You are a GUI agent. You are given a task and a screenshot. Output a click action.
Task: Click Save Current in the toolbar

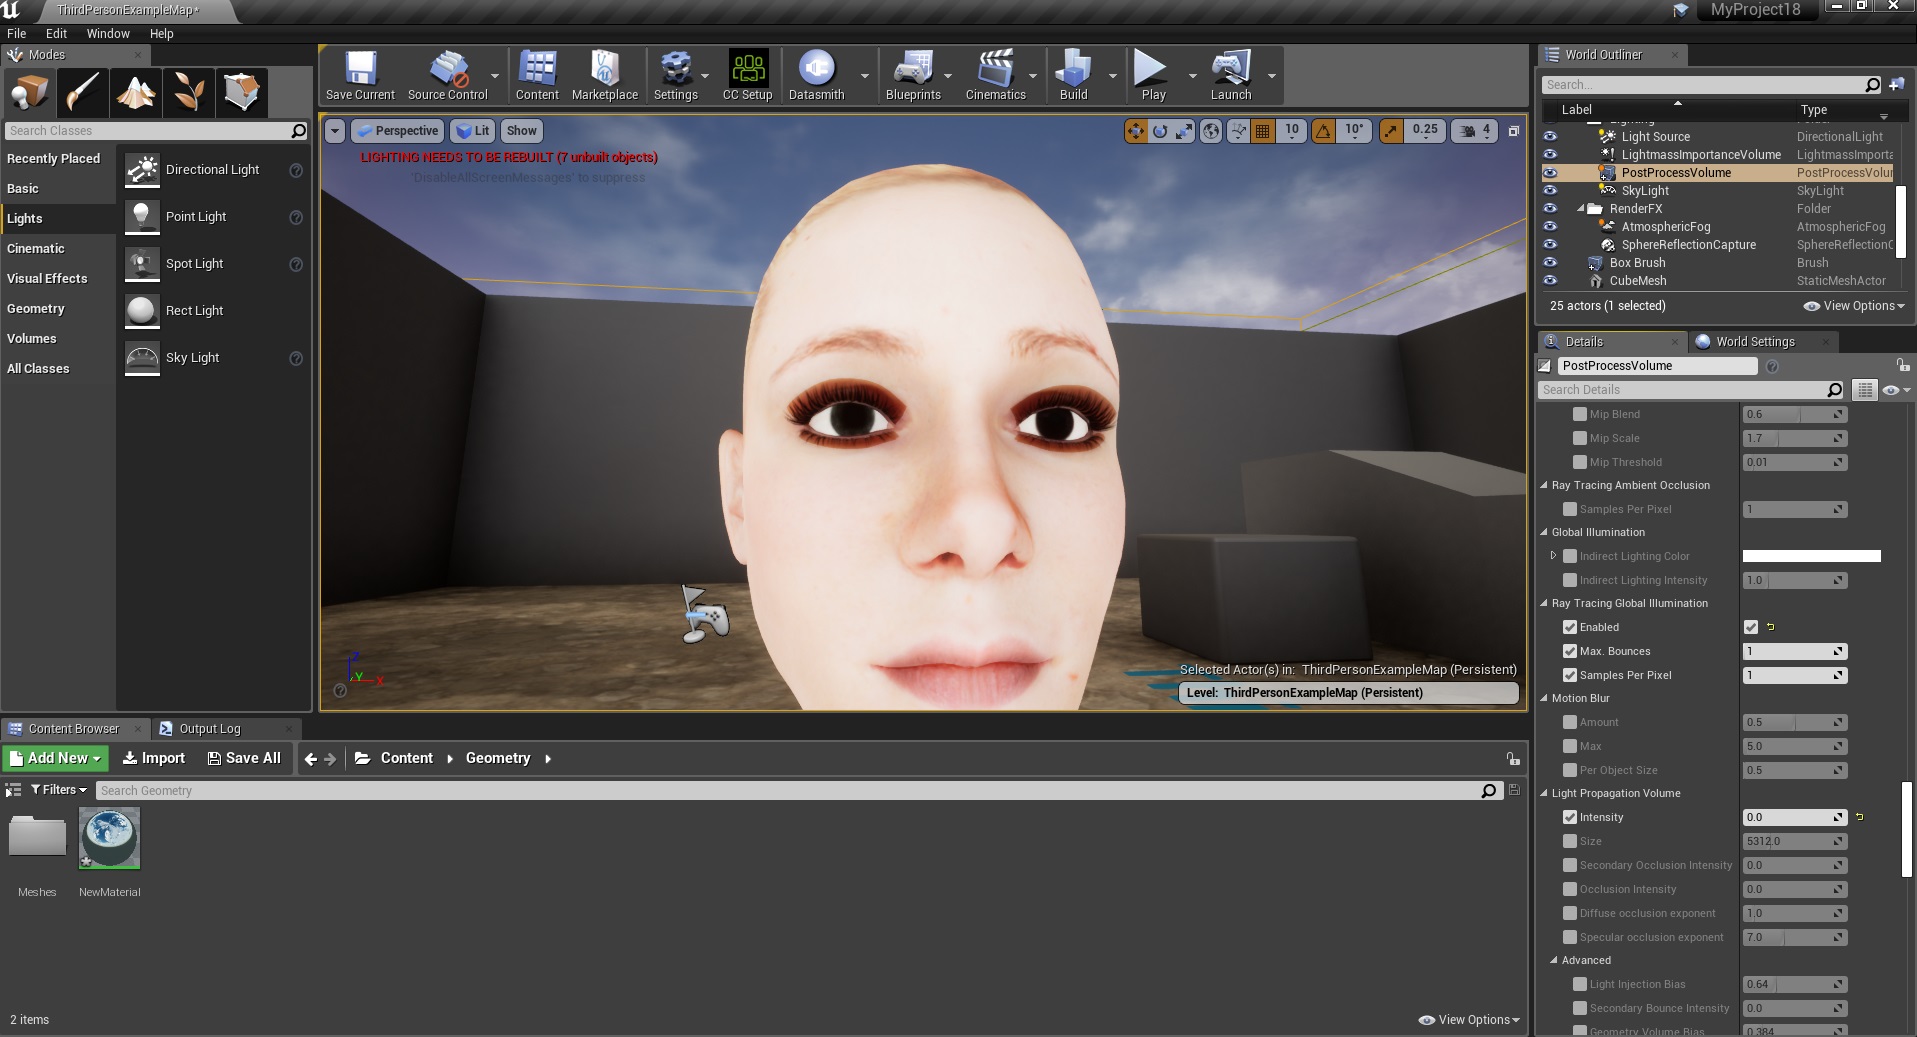[360, 76]
